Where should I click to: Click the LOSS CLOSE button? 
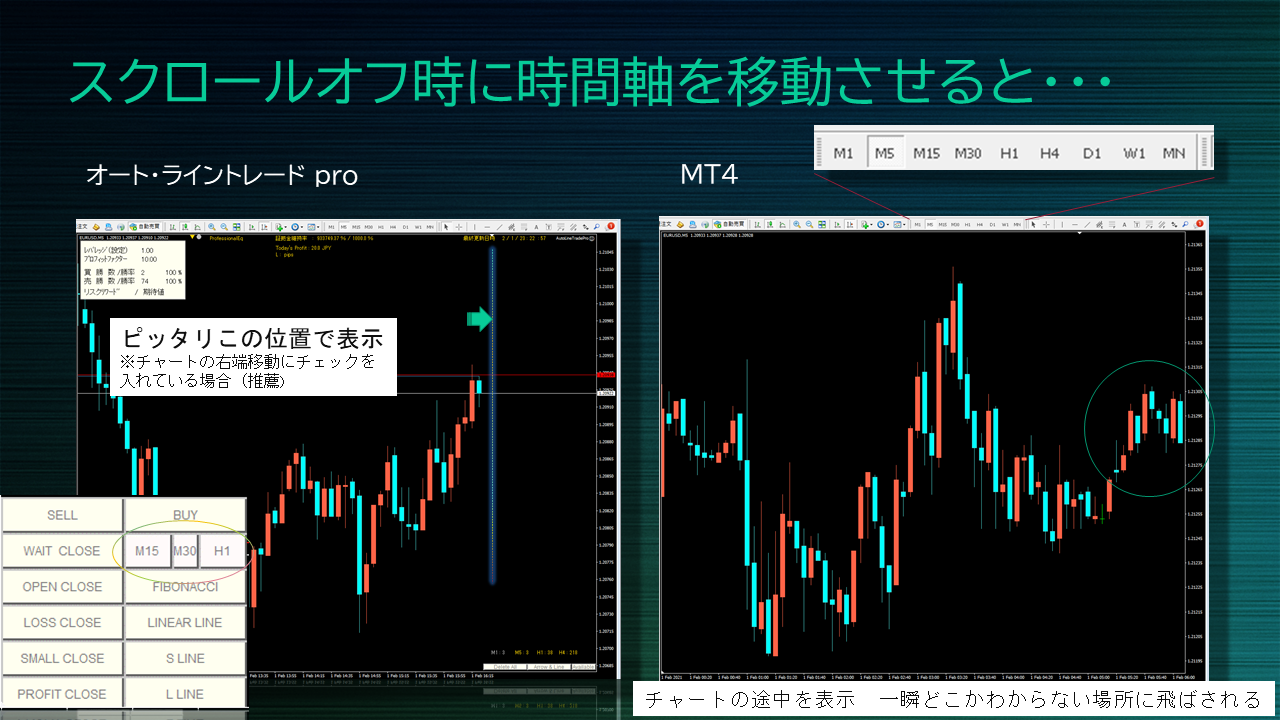62,623
